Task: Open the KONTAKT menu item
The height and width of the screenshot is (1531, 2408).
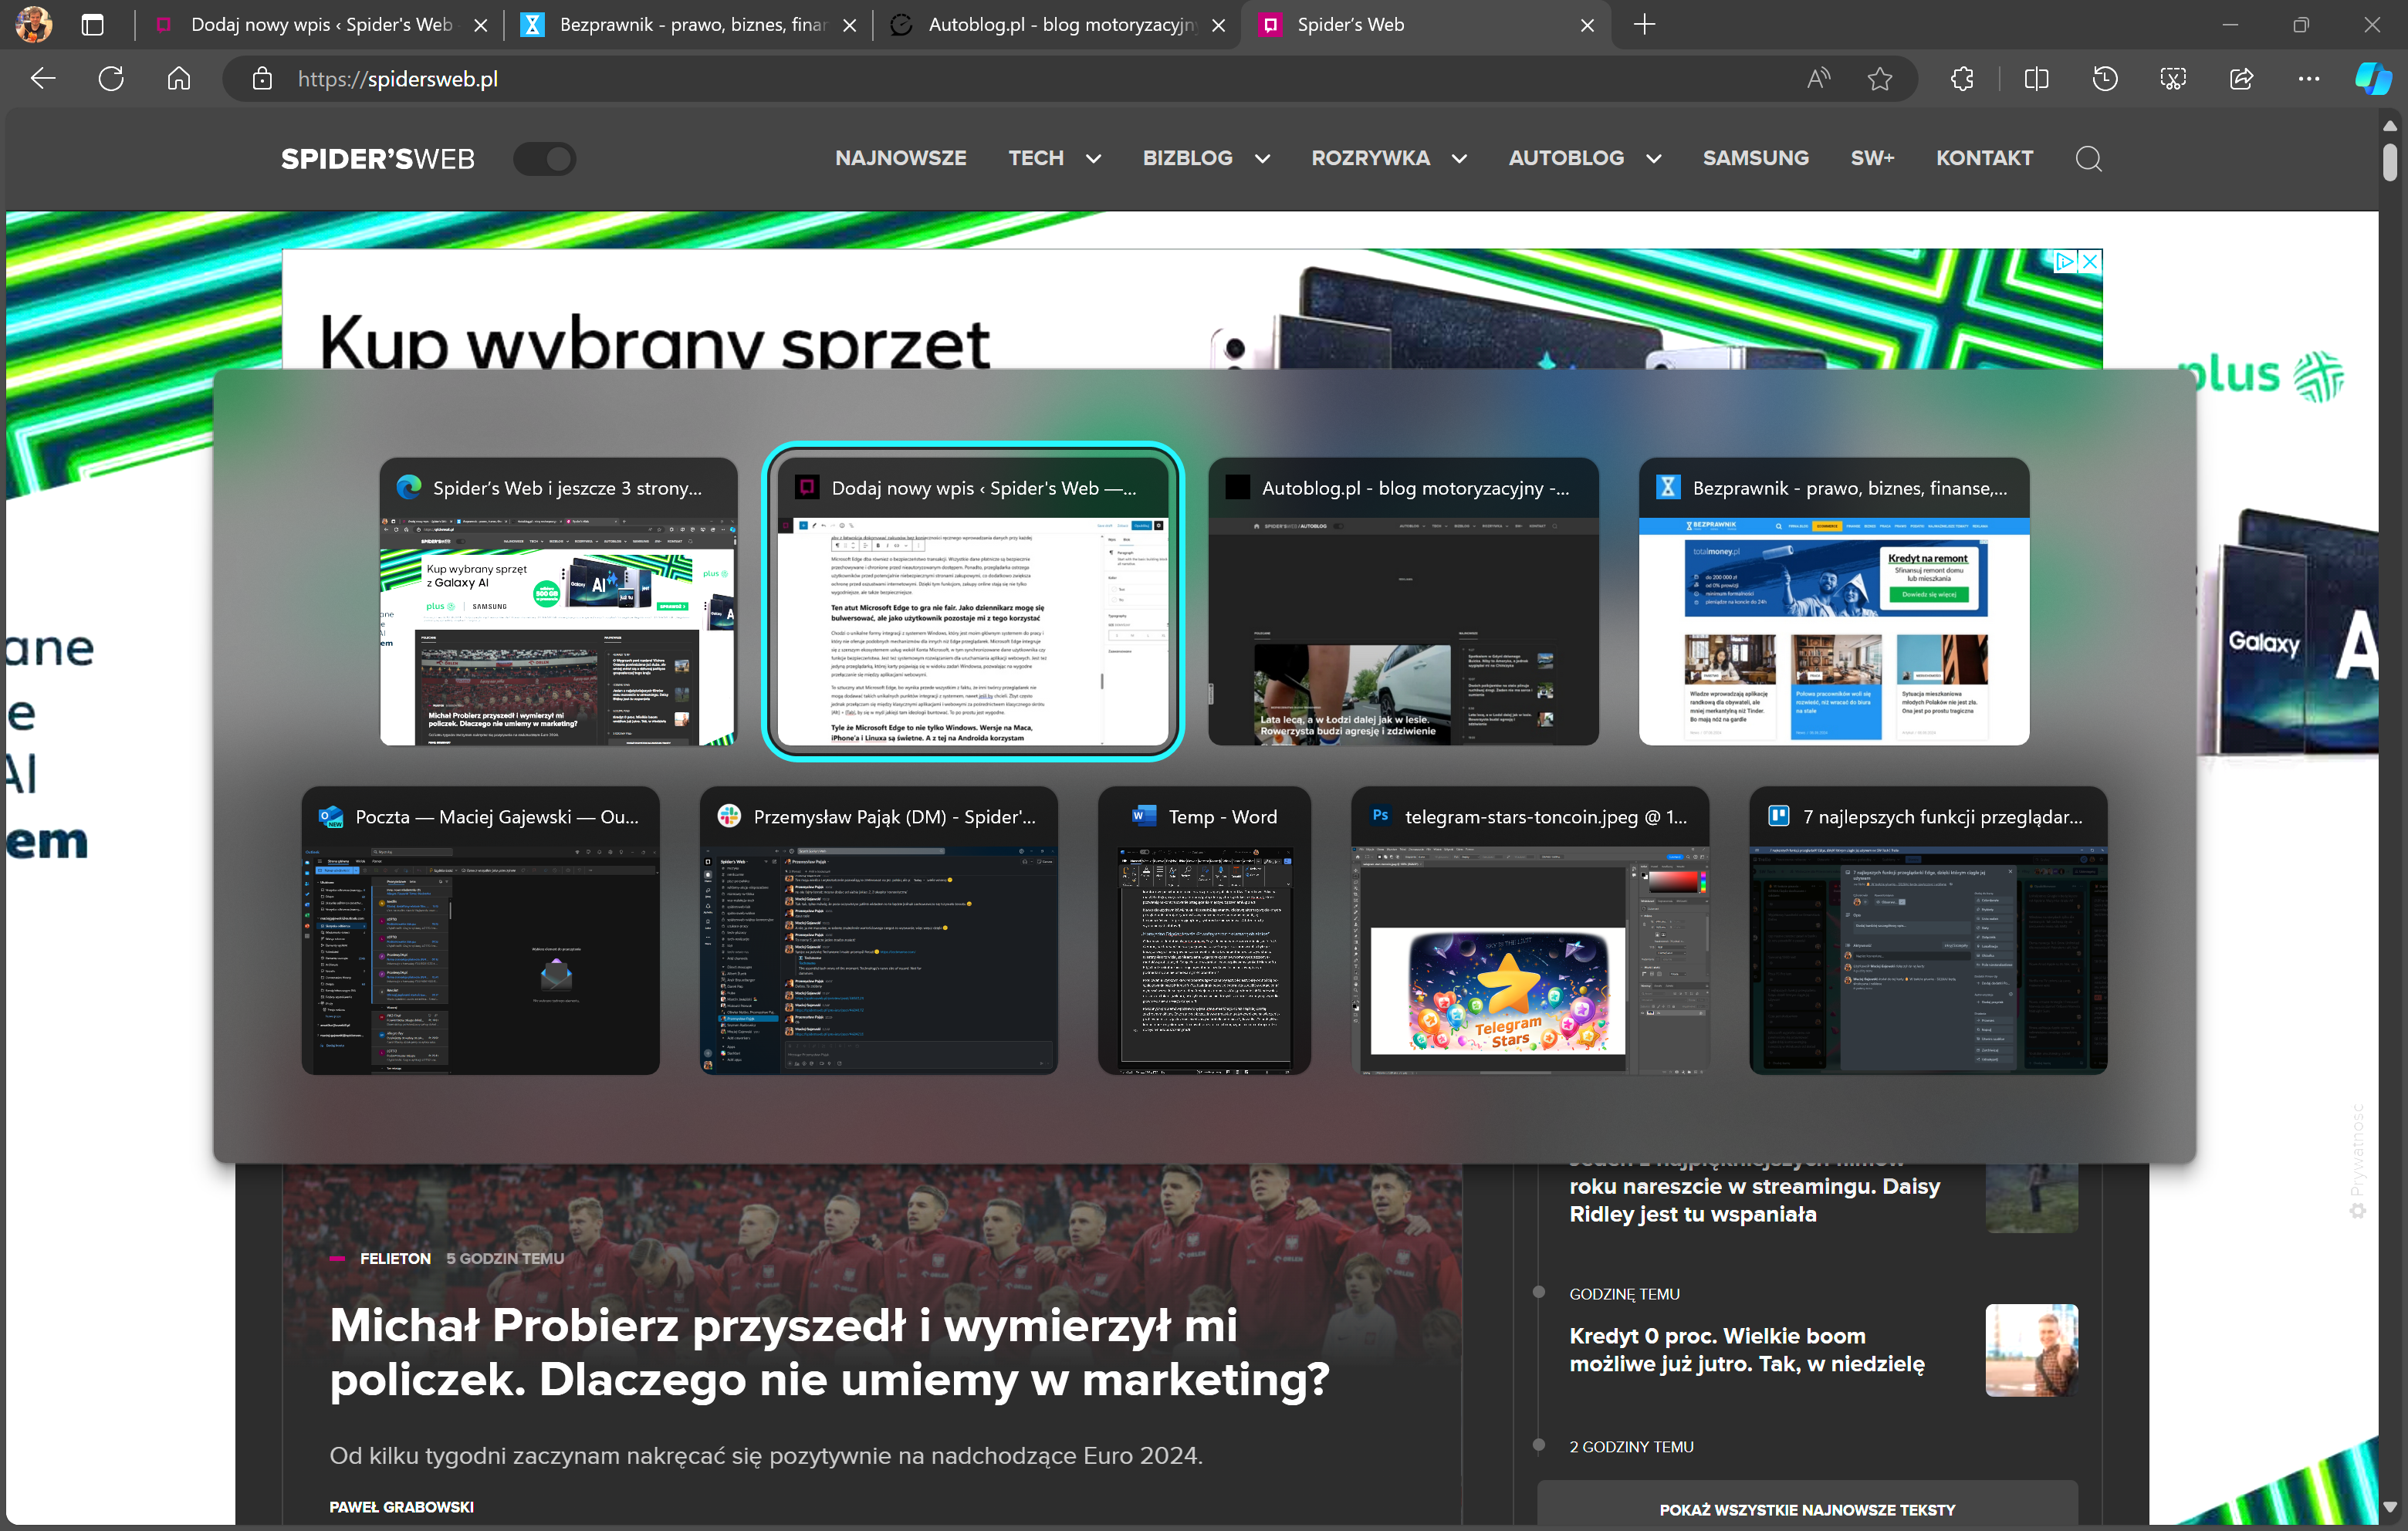Action: point(1984,158)
